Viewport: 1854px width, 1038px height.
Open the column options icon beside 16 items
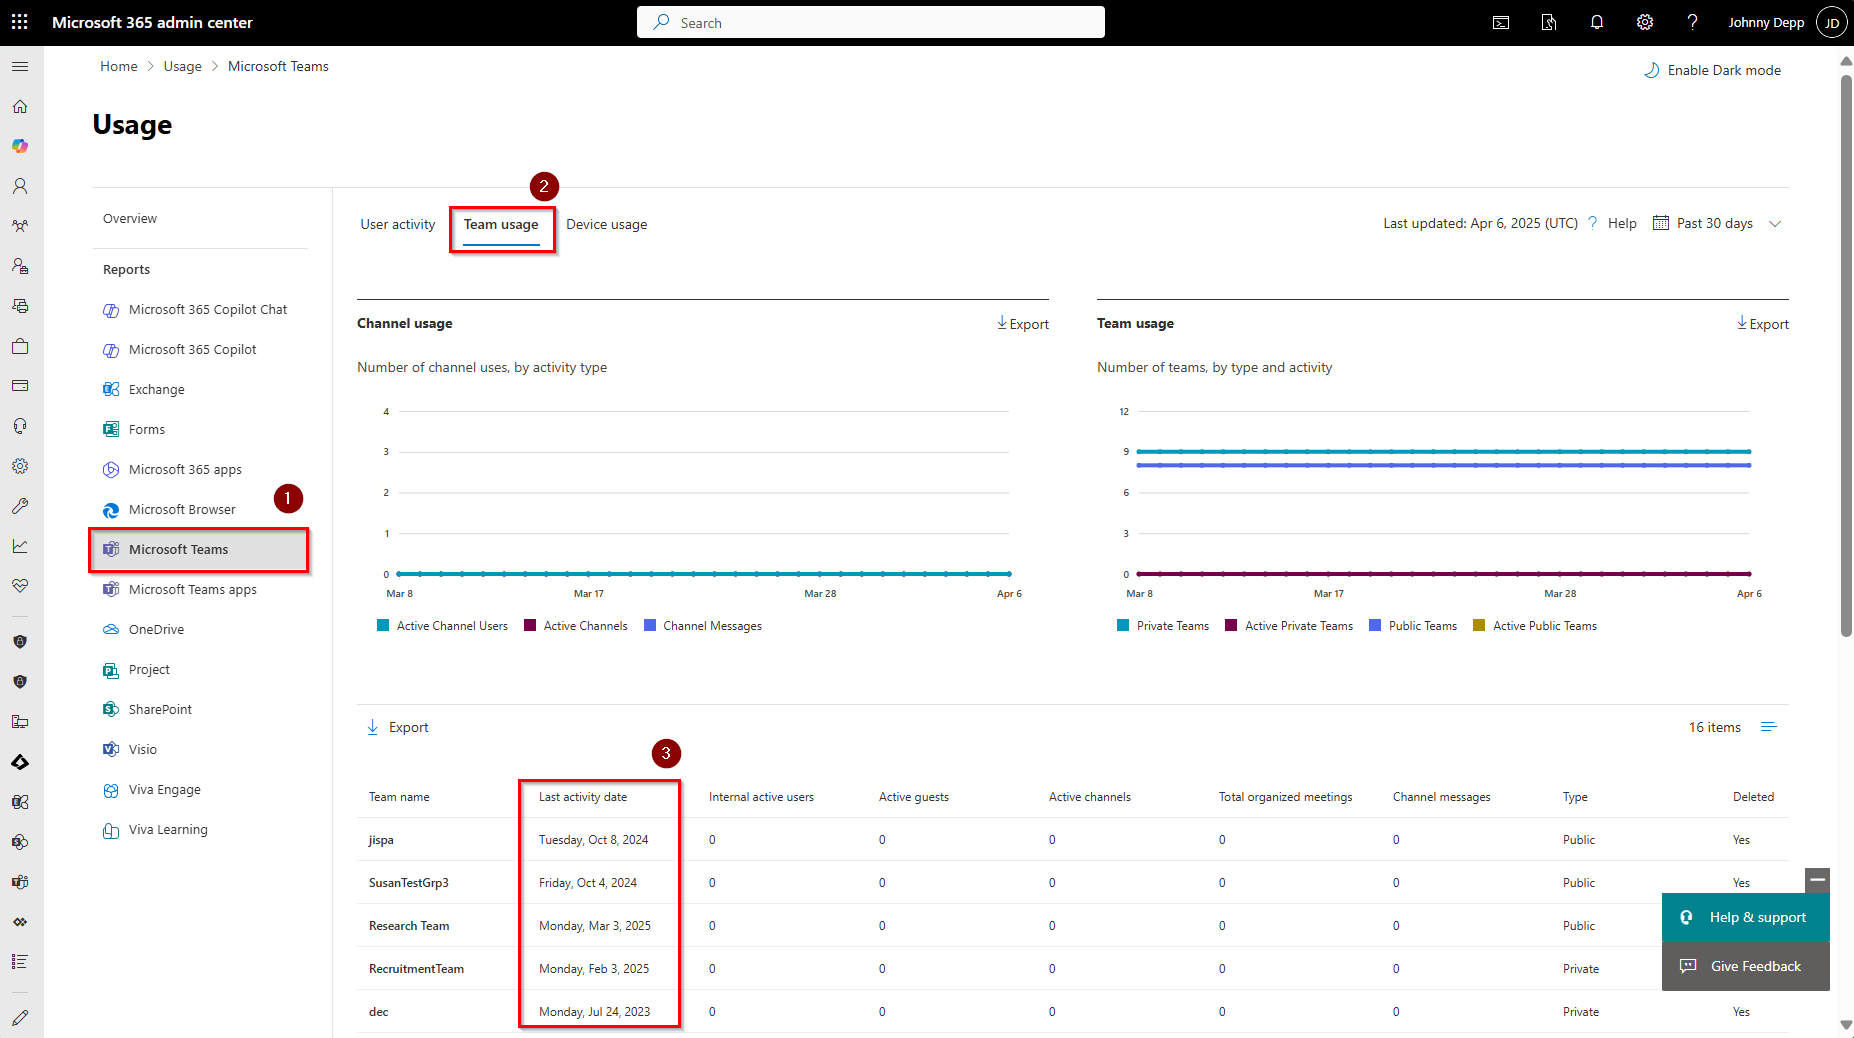(1768, 727)
